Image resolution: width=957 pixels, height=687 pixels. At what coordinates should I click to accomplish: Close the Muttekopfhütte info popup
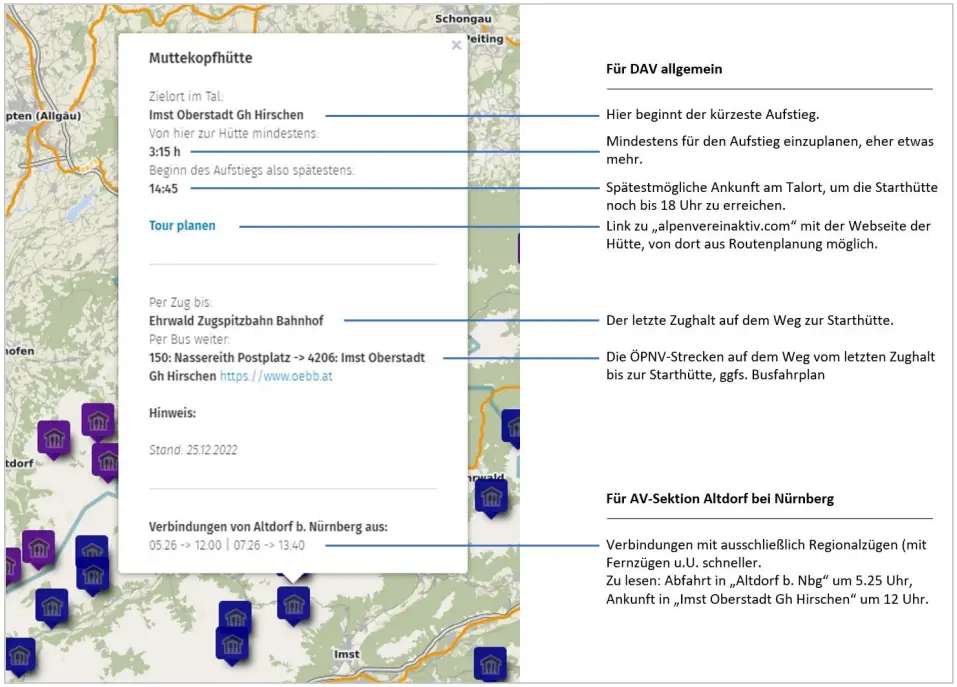click(456, 45)
